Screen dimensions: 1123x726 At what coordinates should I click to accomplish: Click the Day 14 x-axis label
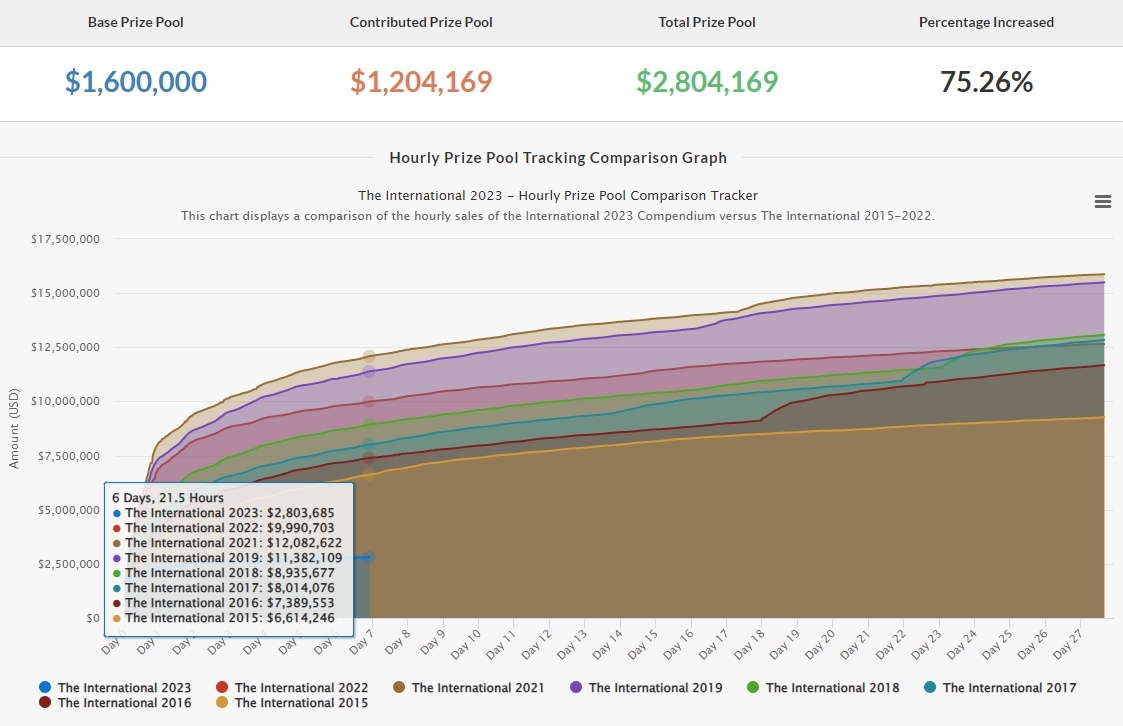[x=609, y=643]
